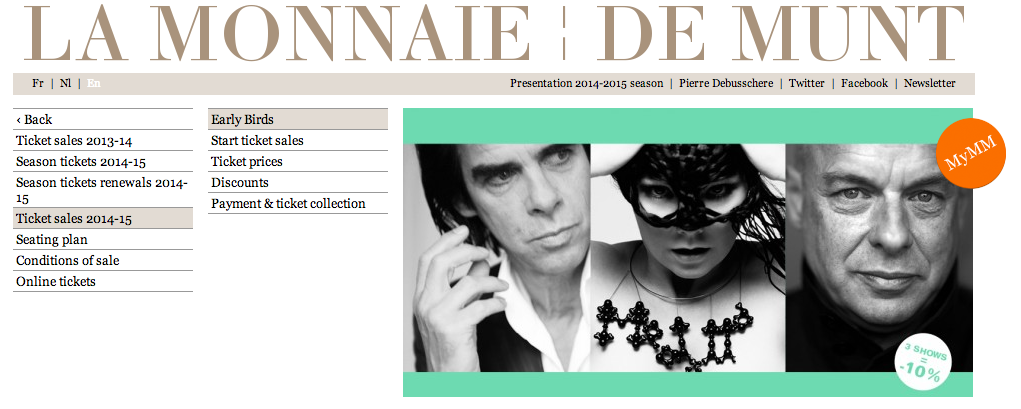
Task: Visit the Twitter link
Action: point(807,83)
